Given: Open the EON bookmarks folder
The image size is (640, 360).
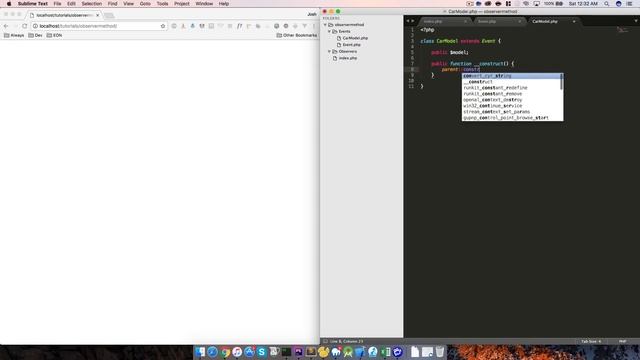Looking at the screenshot, I should pos(54,36).
